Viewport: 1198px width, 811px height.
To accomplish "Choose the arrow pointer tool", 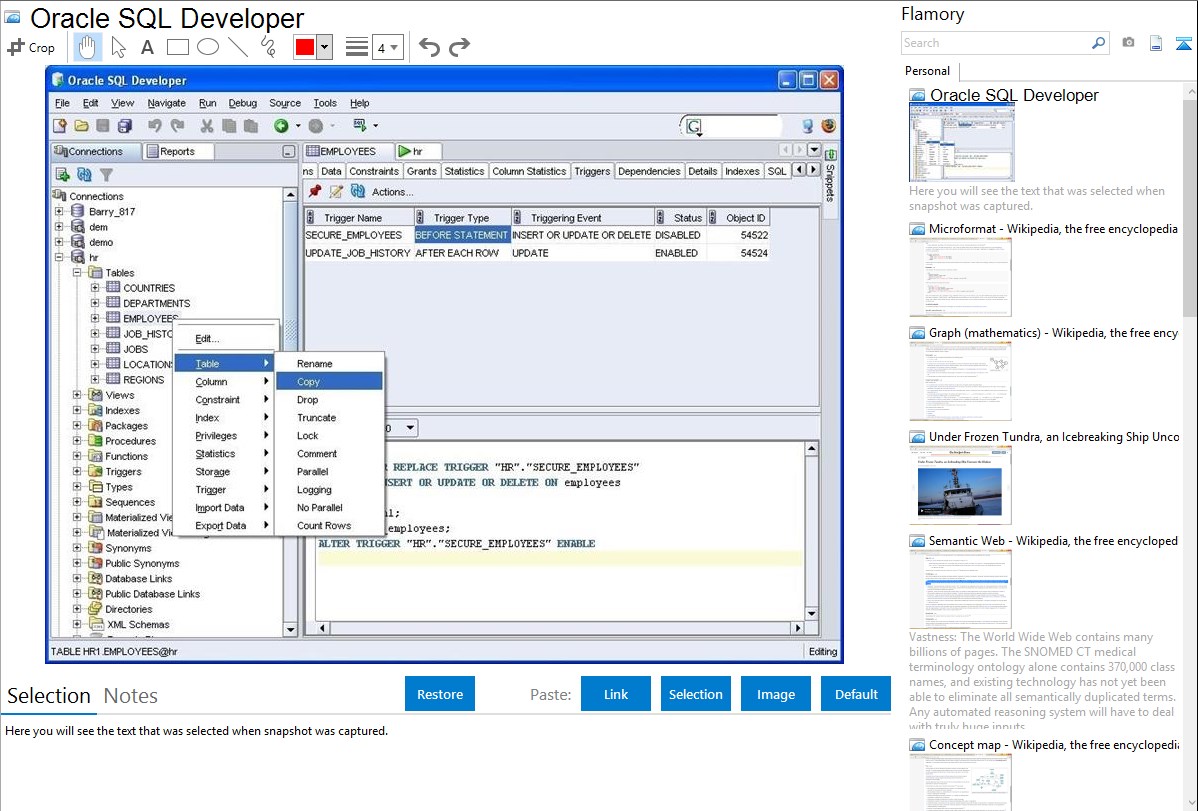I will (x=118, y=47).
